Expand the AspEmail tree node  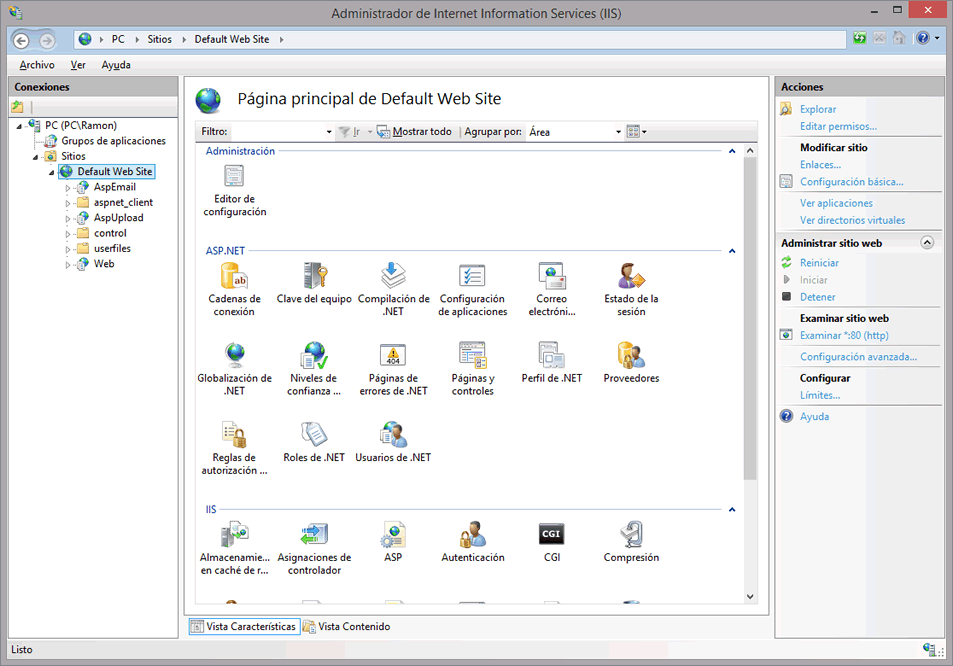pyautogui.click(x=68, y=188)
